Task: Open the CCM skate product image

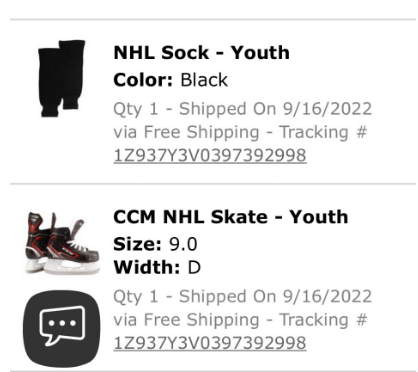Action: [62, 243]
